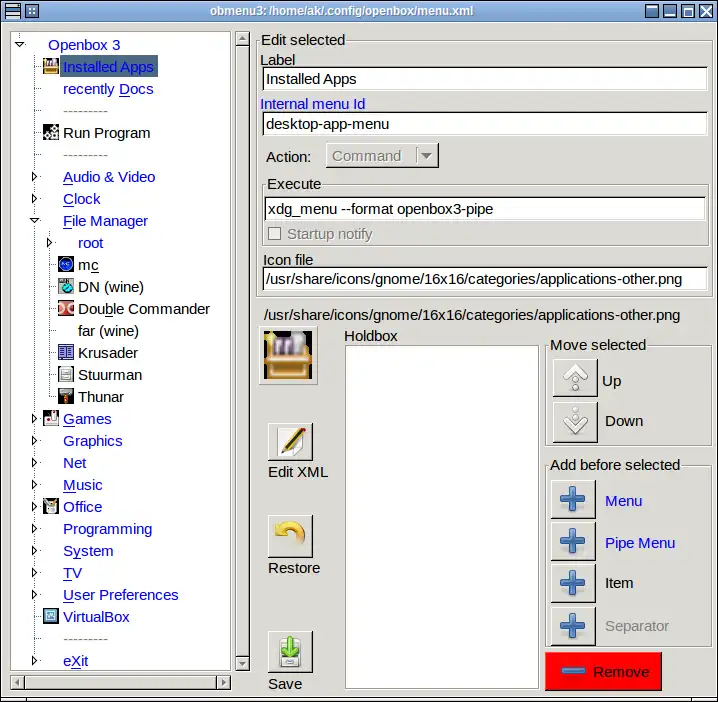Image resolution: width=718 pixels, height=702 pixels.
Task: Move selected item Up
Action: pyautogui.click(x=575, y=378)
